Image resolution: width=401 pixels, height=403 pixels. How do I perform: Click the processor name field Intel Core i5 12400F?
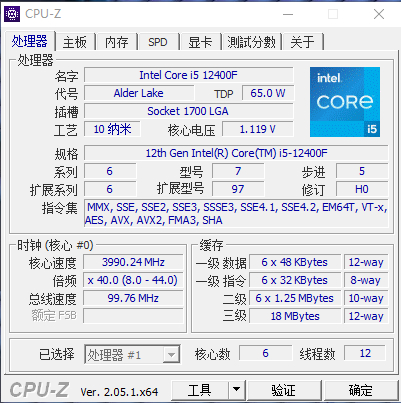click(189, 75)
